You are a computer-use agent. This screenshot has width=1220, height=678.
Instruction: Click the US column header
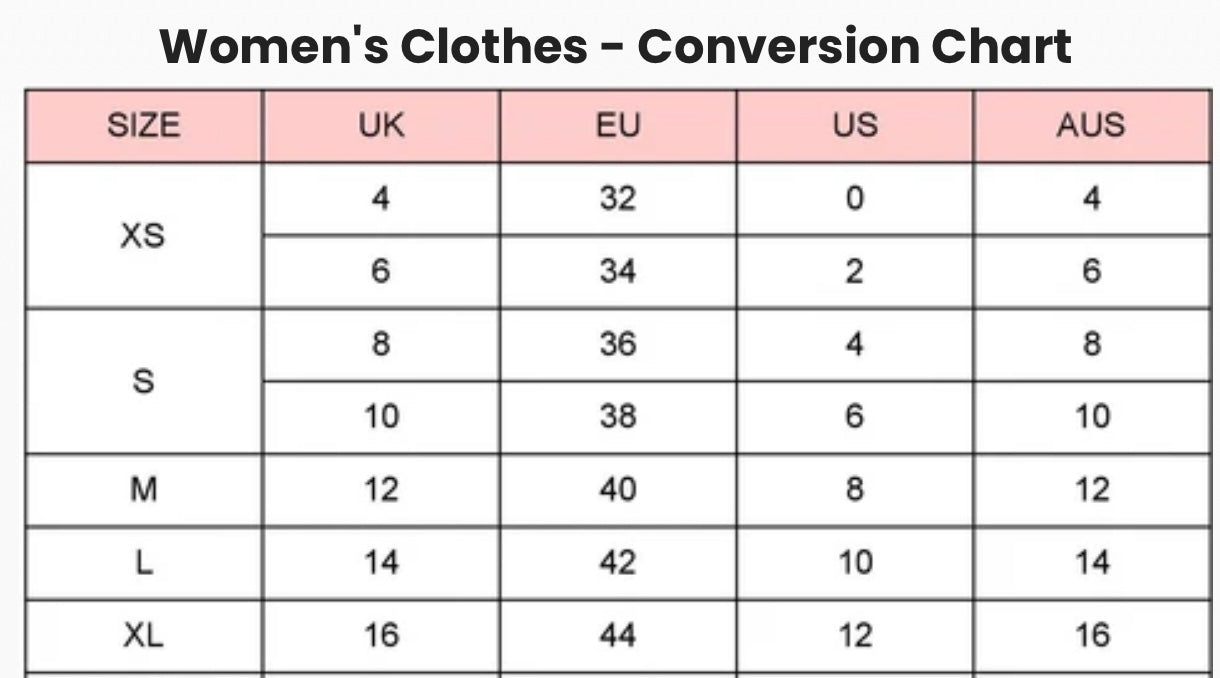[x=854, y=126]
